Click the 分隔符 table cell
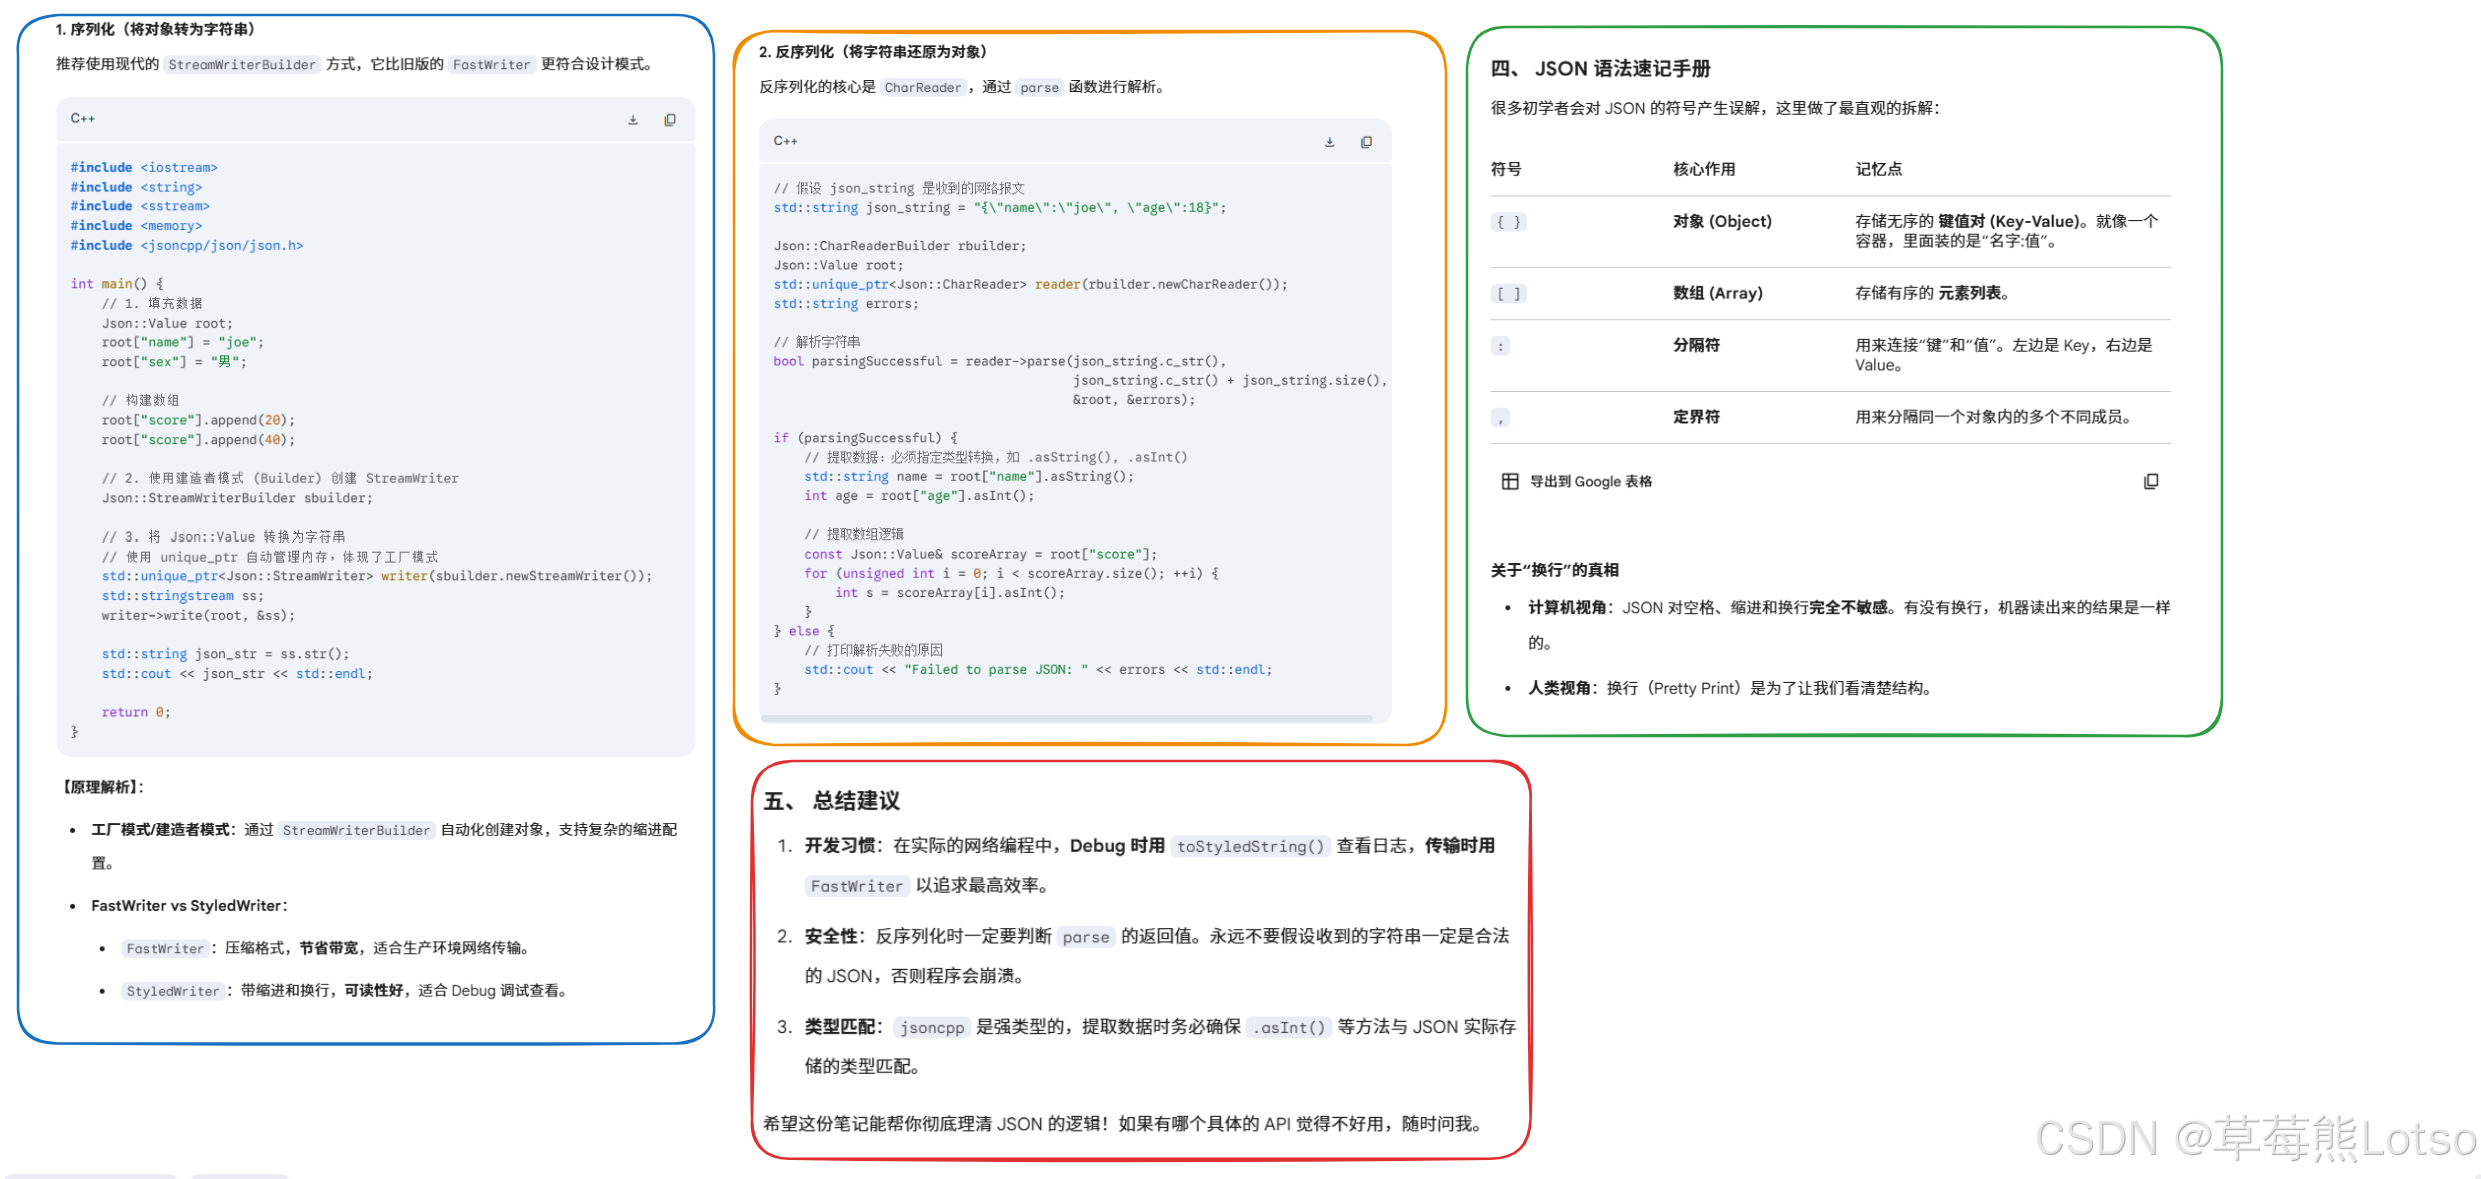Image resolution: width=2481 pixels, height=1179 pixels. pyautogui.click(x=1696, y=346)
